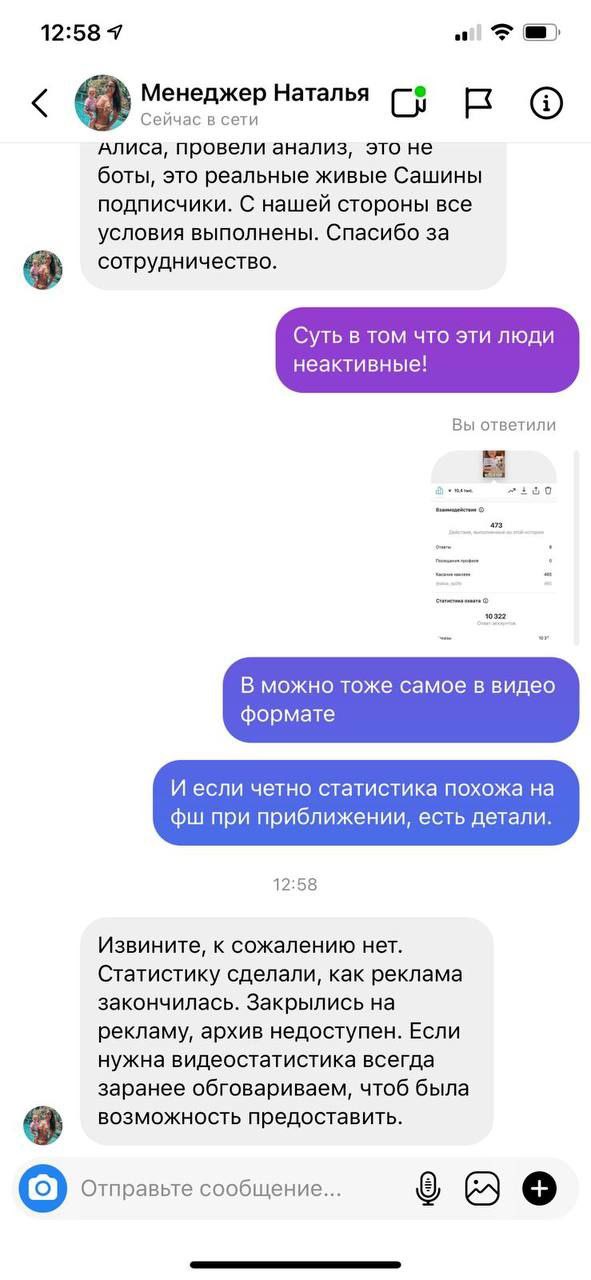Tap the sender avatar beside 'Спасибо за сотрудничество' message
This screenshot has height=1280, width=591.
click(43, 270)
